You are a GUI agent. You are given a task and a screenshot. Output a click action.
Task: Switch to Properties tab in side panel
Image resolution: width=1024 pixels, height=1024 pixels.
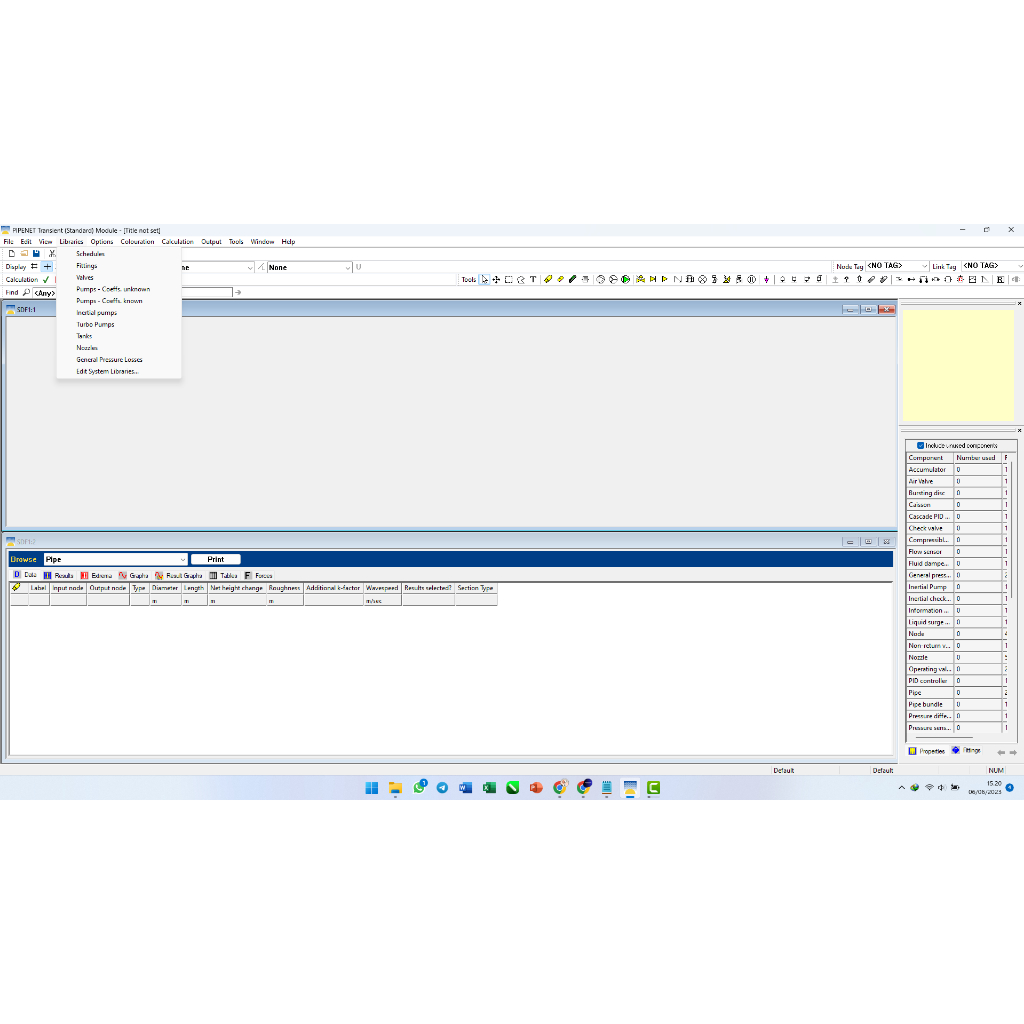pos(927,751)
